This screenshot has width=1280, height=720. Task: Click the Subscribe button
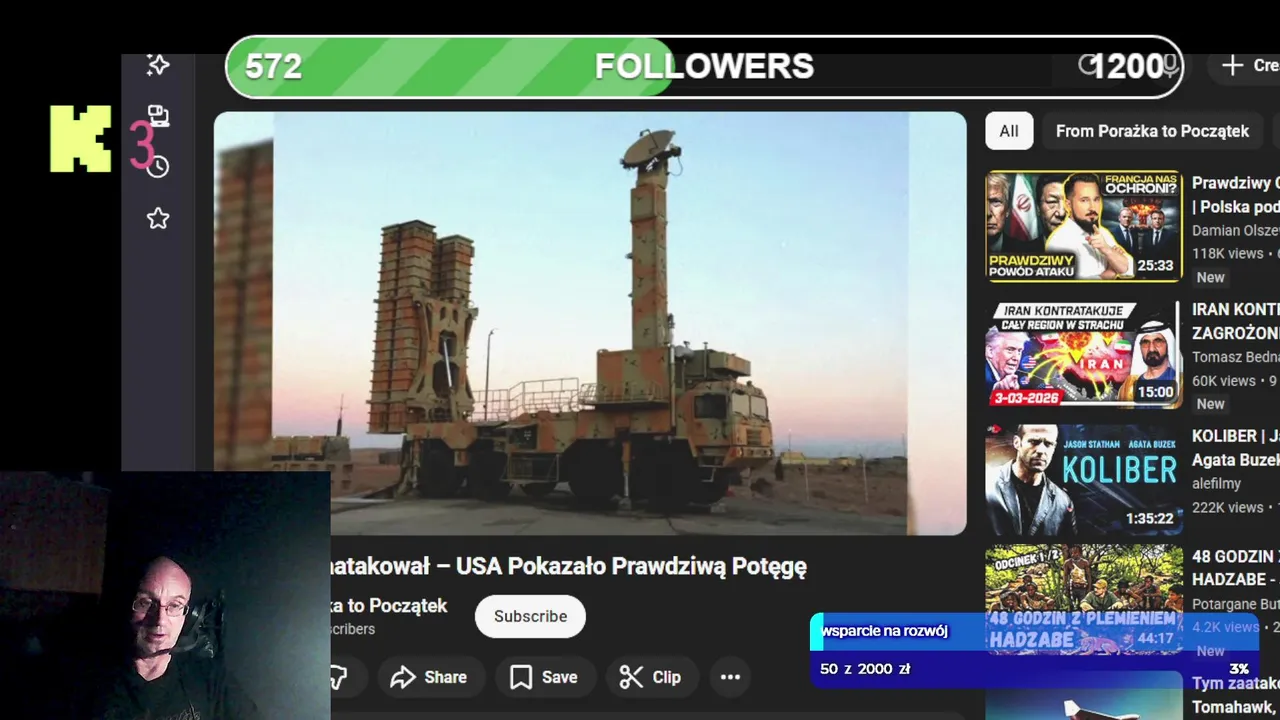pos(530,616)
